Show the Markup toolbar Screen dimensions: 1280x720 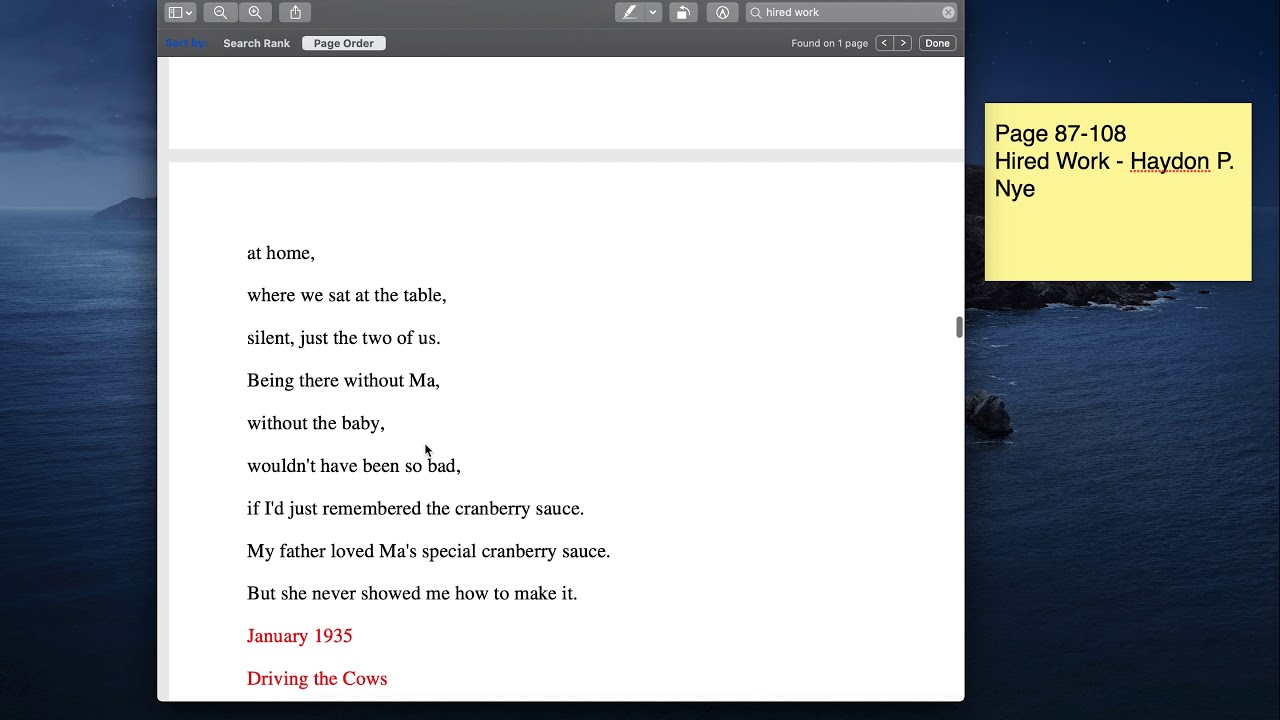[x=722, y=12]
